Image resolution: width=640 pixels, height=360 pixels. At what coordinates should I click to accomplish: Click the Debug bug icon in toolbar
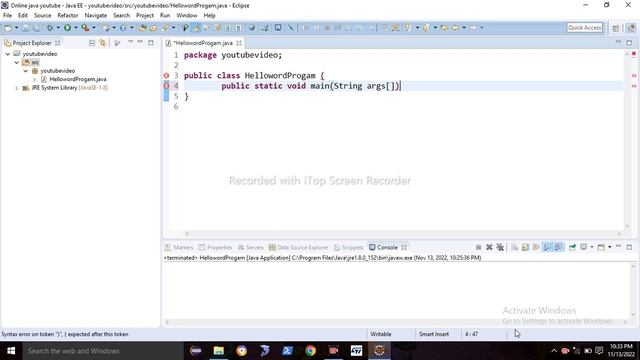click(x=49, y=28)
